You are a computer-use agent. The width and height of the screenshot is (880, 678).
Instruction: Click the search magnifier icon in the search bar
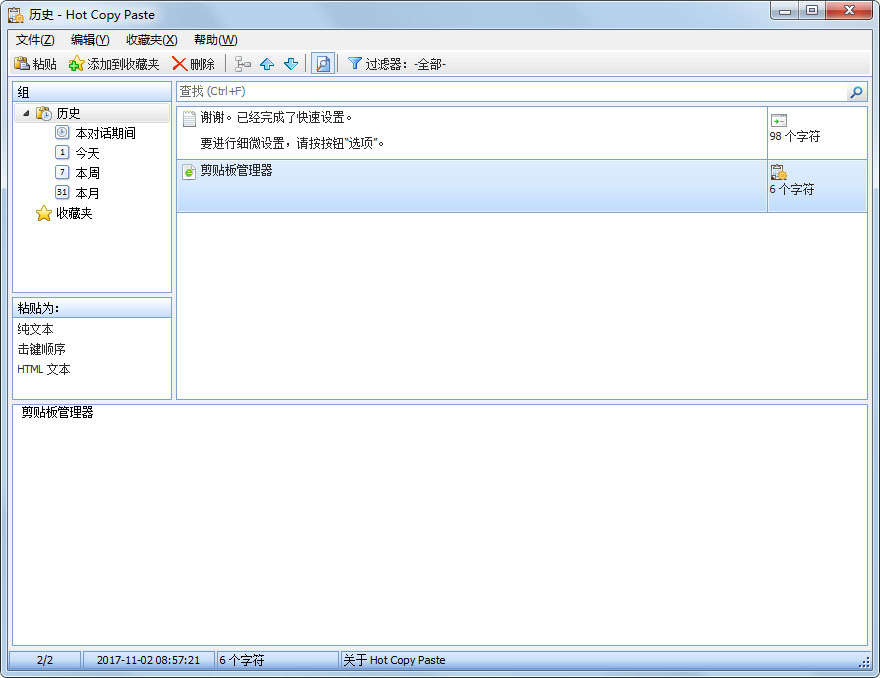click(x=856, y=92)
